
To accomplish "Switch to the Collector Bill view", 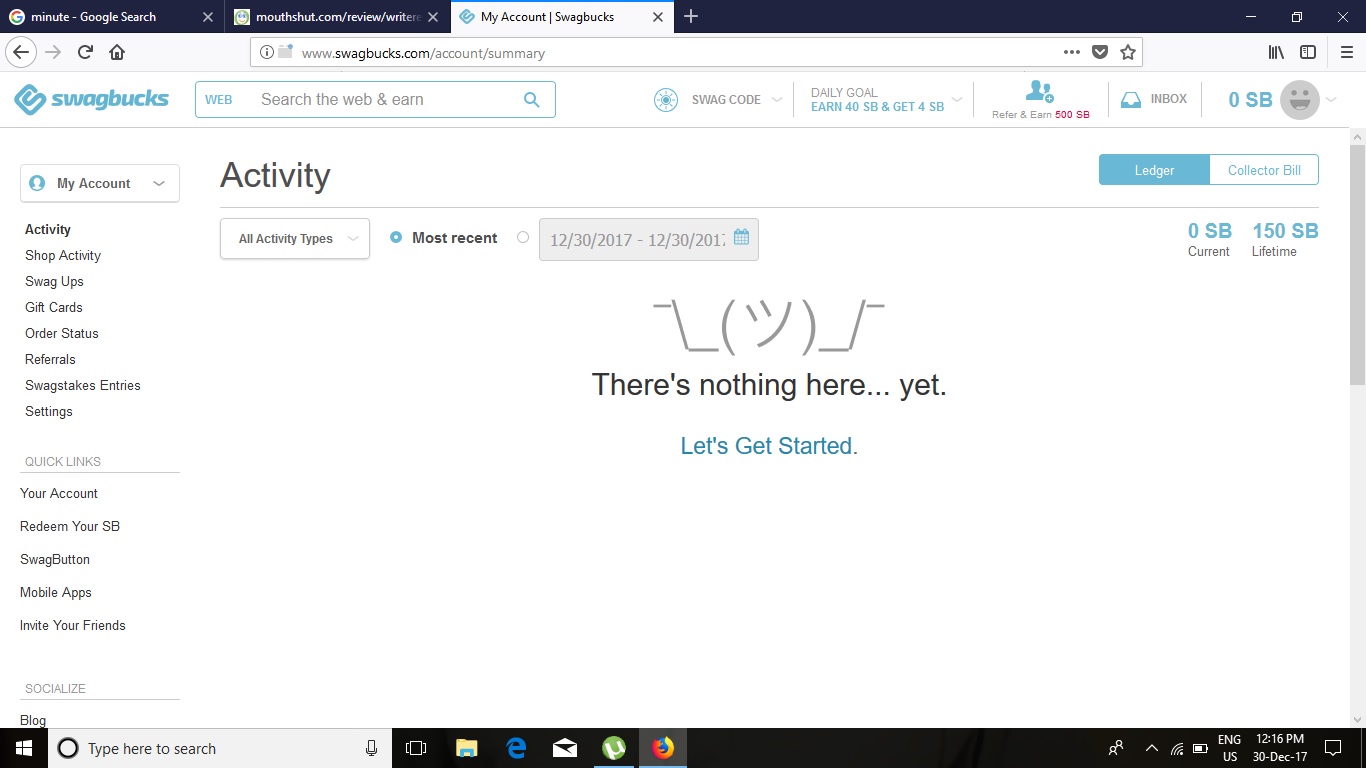I will (x=1264, y=170).
